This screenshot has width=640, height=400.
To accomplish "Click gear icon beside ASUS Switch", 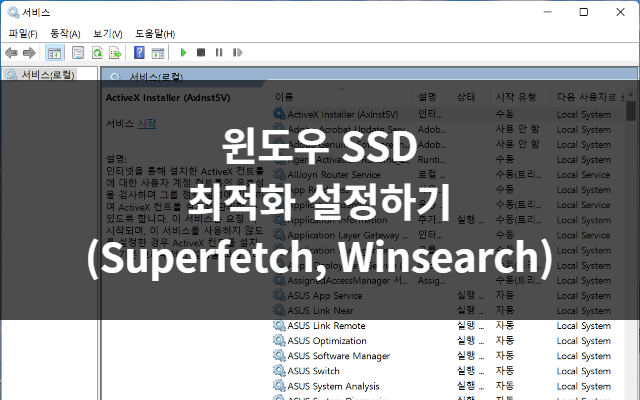I will tap(279, 371).
